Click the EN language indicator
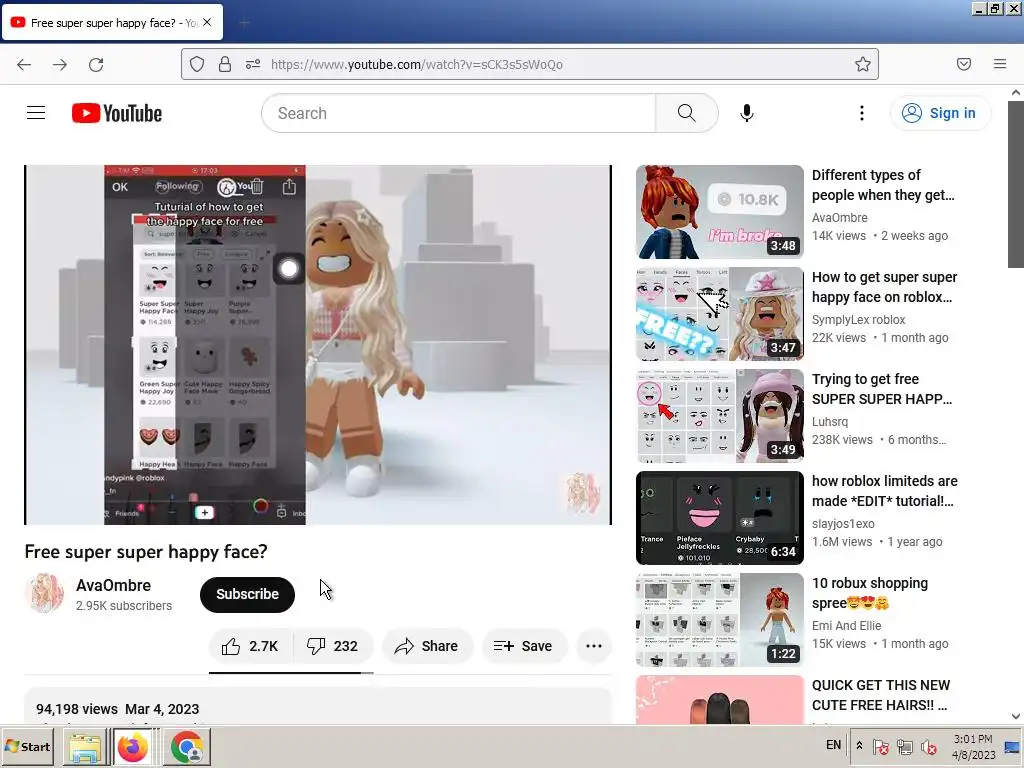Image resolution: width=1024 pixels, height=768 pixels. pyautogui.click(x=833, y=745)
